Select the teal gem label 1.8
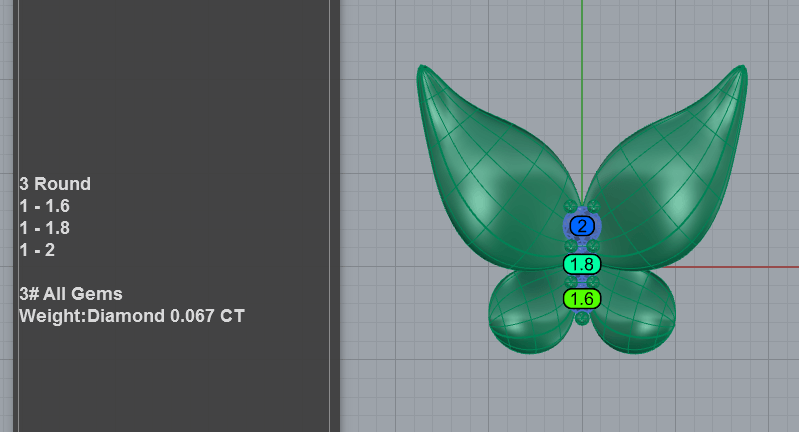Viewport: 799px width, 432px height. (x=582, y=264)
